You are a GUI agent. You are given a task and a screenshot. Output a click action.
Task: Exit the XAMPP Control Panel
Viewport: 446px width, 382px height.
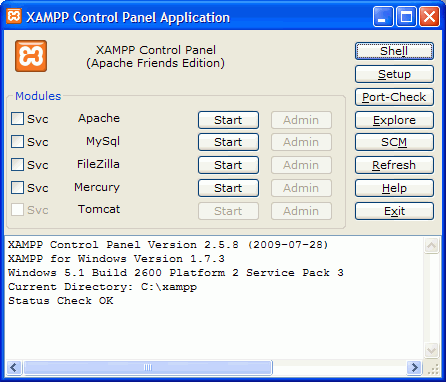click(394, 211)
